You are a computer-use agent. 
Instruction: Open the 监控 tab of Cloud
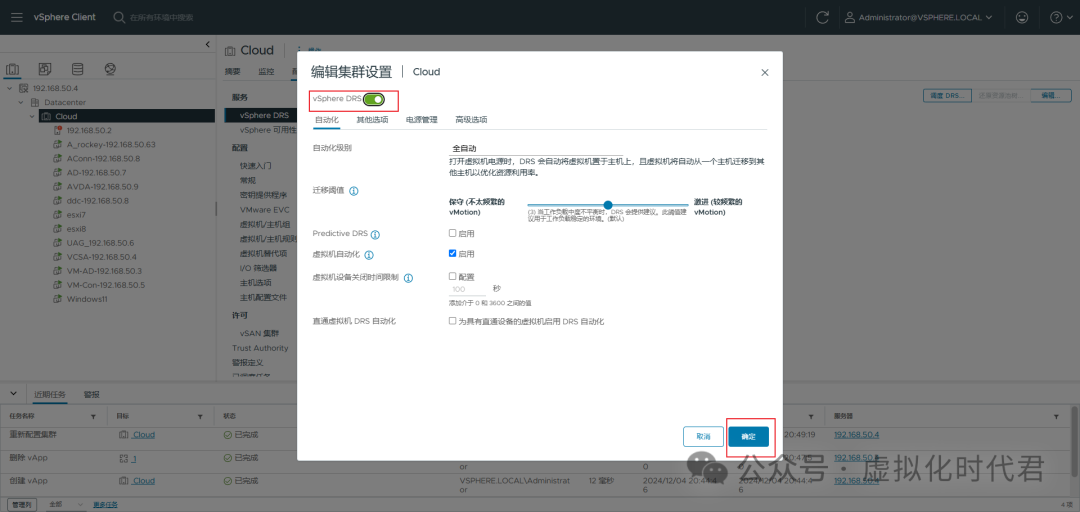pos(266,72)
